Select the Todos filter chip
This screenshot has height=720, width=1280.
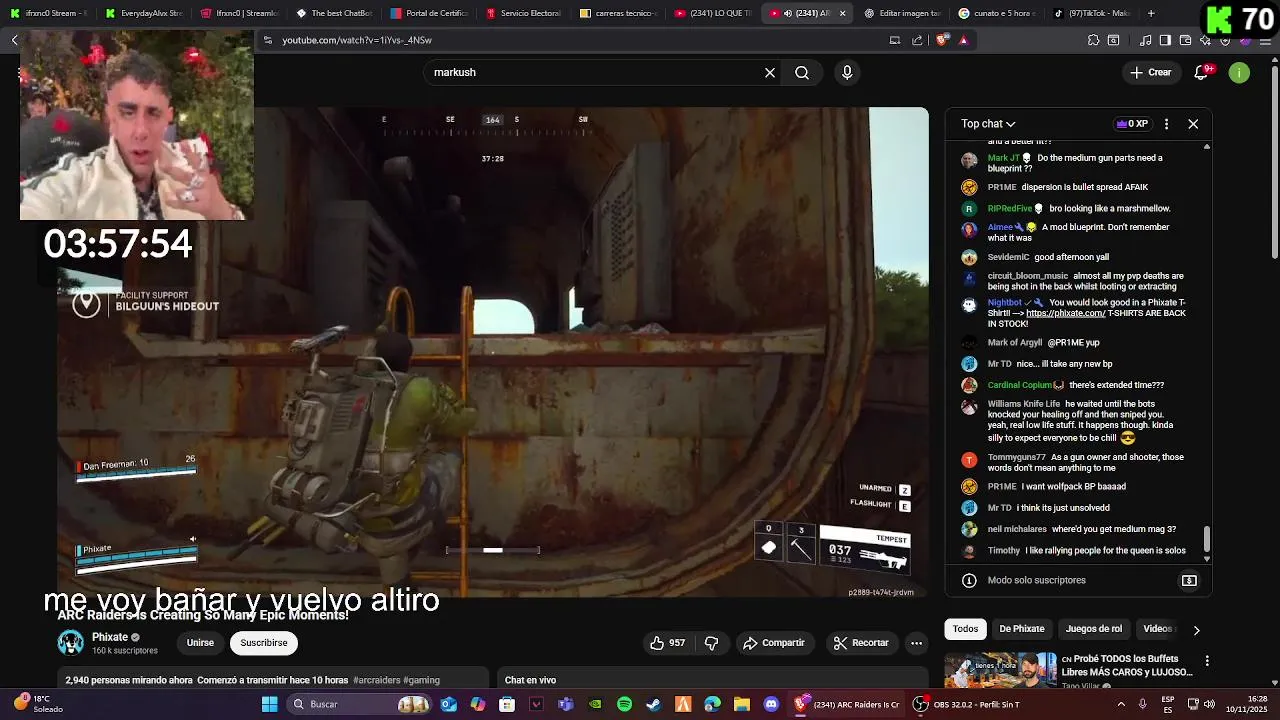coord(965,629)
